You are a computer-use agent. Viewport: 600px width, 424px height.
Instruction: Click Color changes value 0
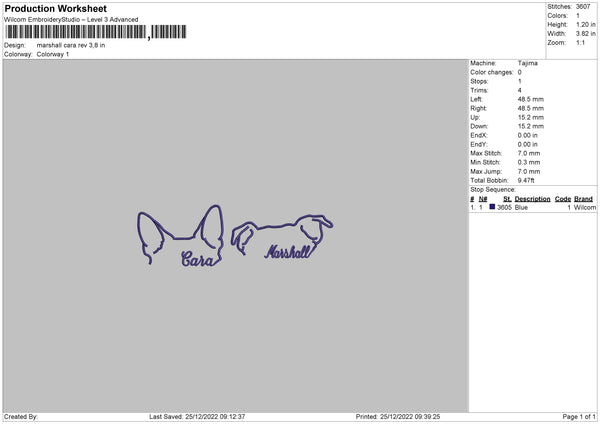[x=520, y=72]
